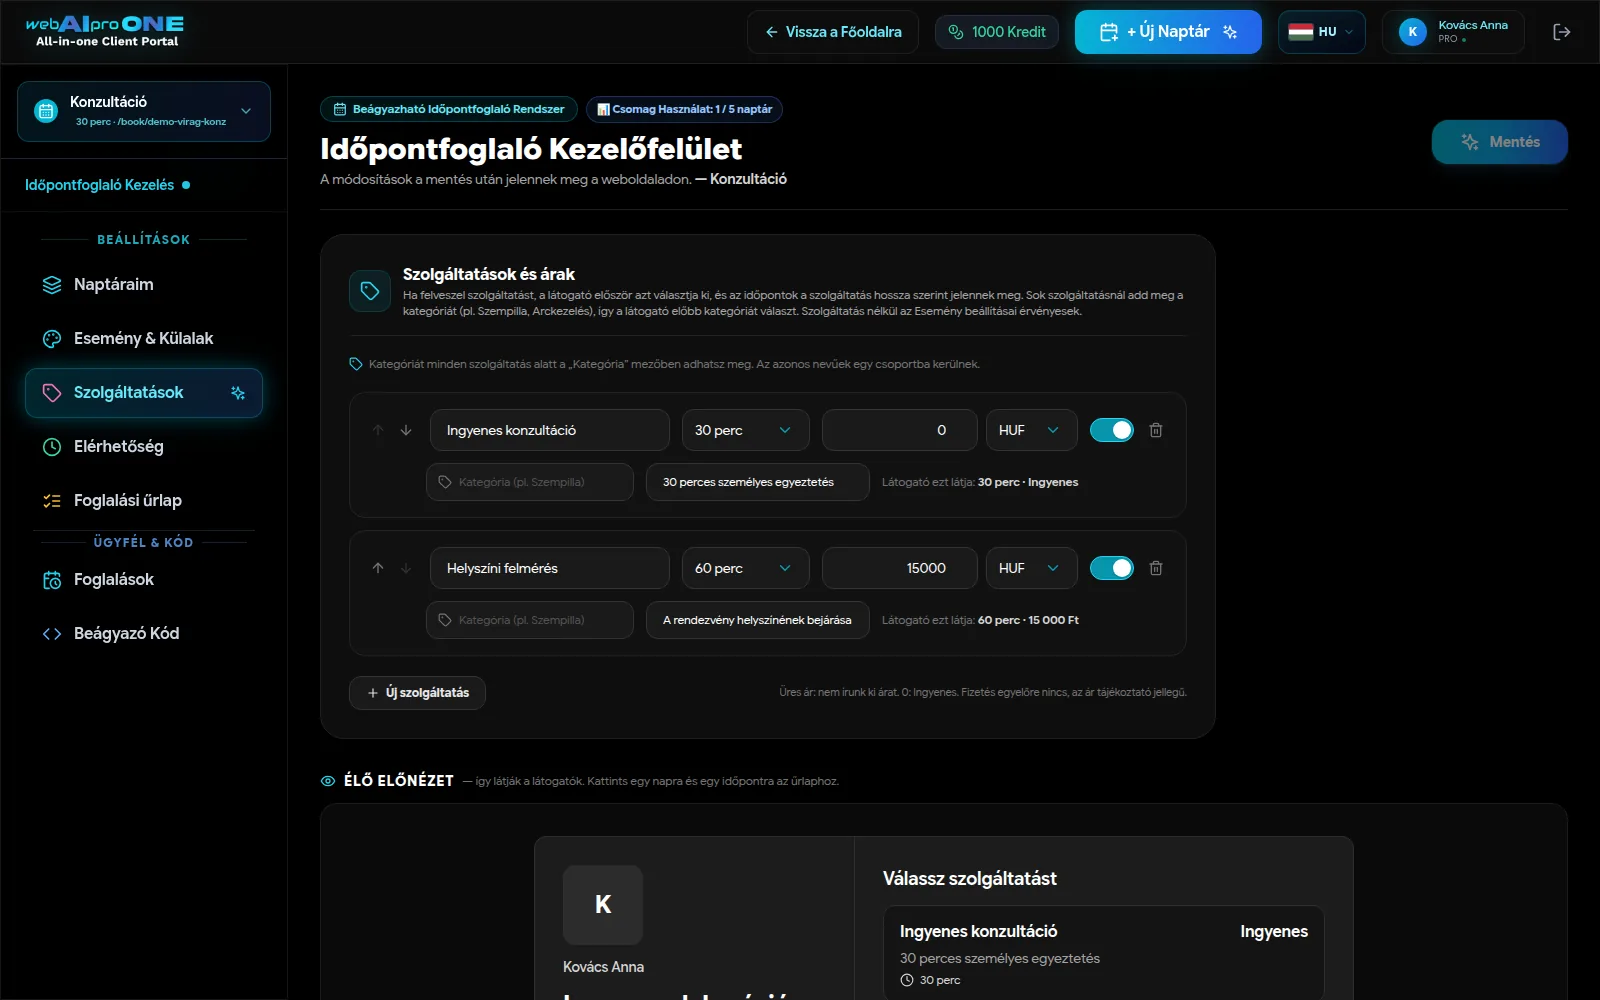
Task: Click the Időpontfoglaló Kezelés link
Action: 108,185
